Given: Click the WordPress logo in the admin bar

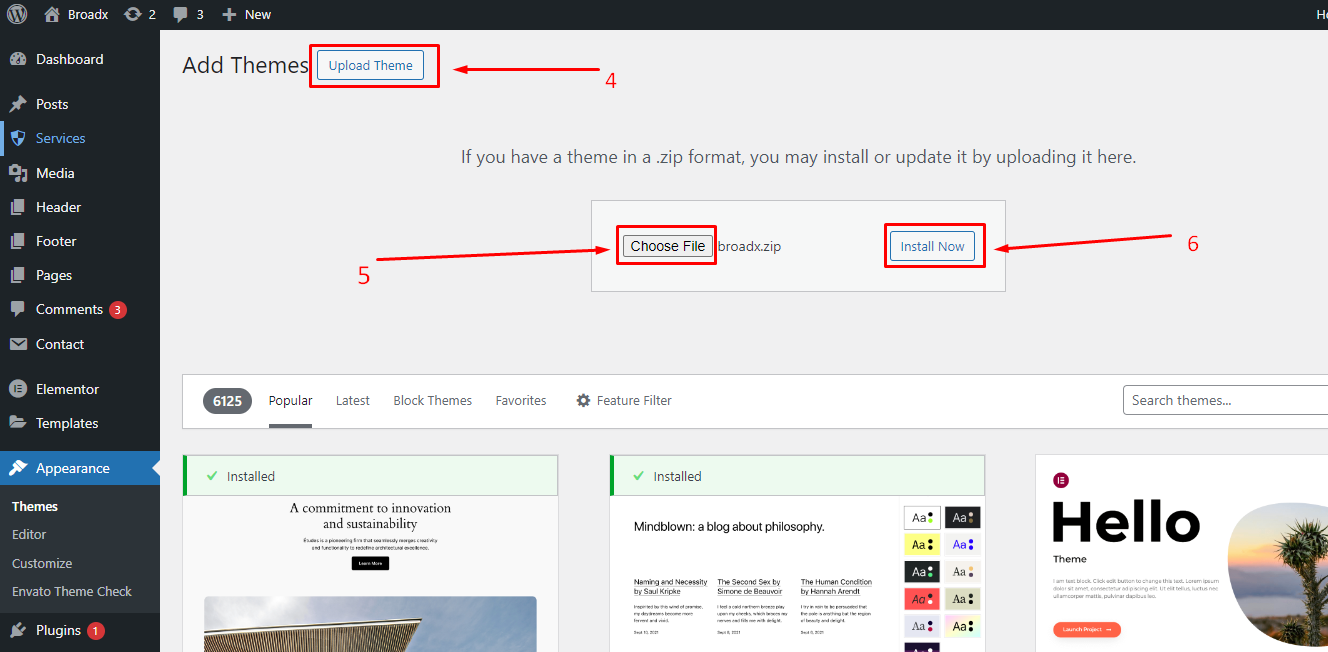Looking at the screenshot, I should click(x=17, y=14).
